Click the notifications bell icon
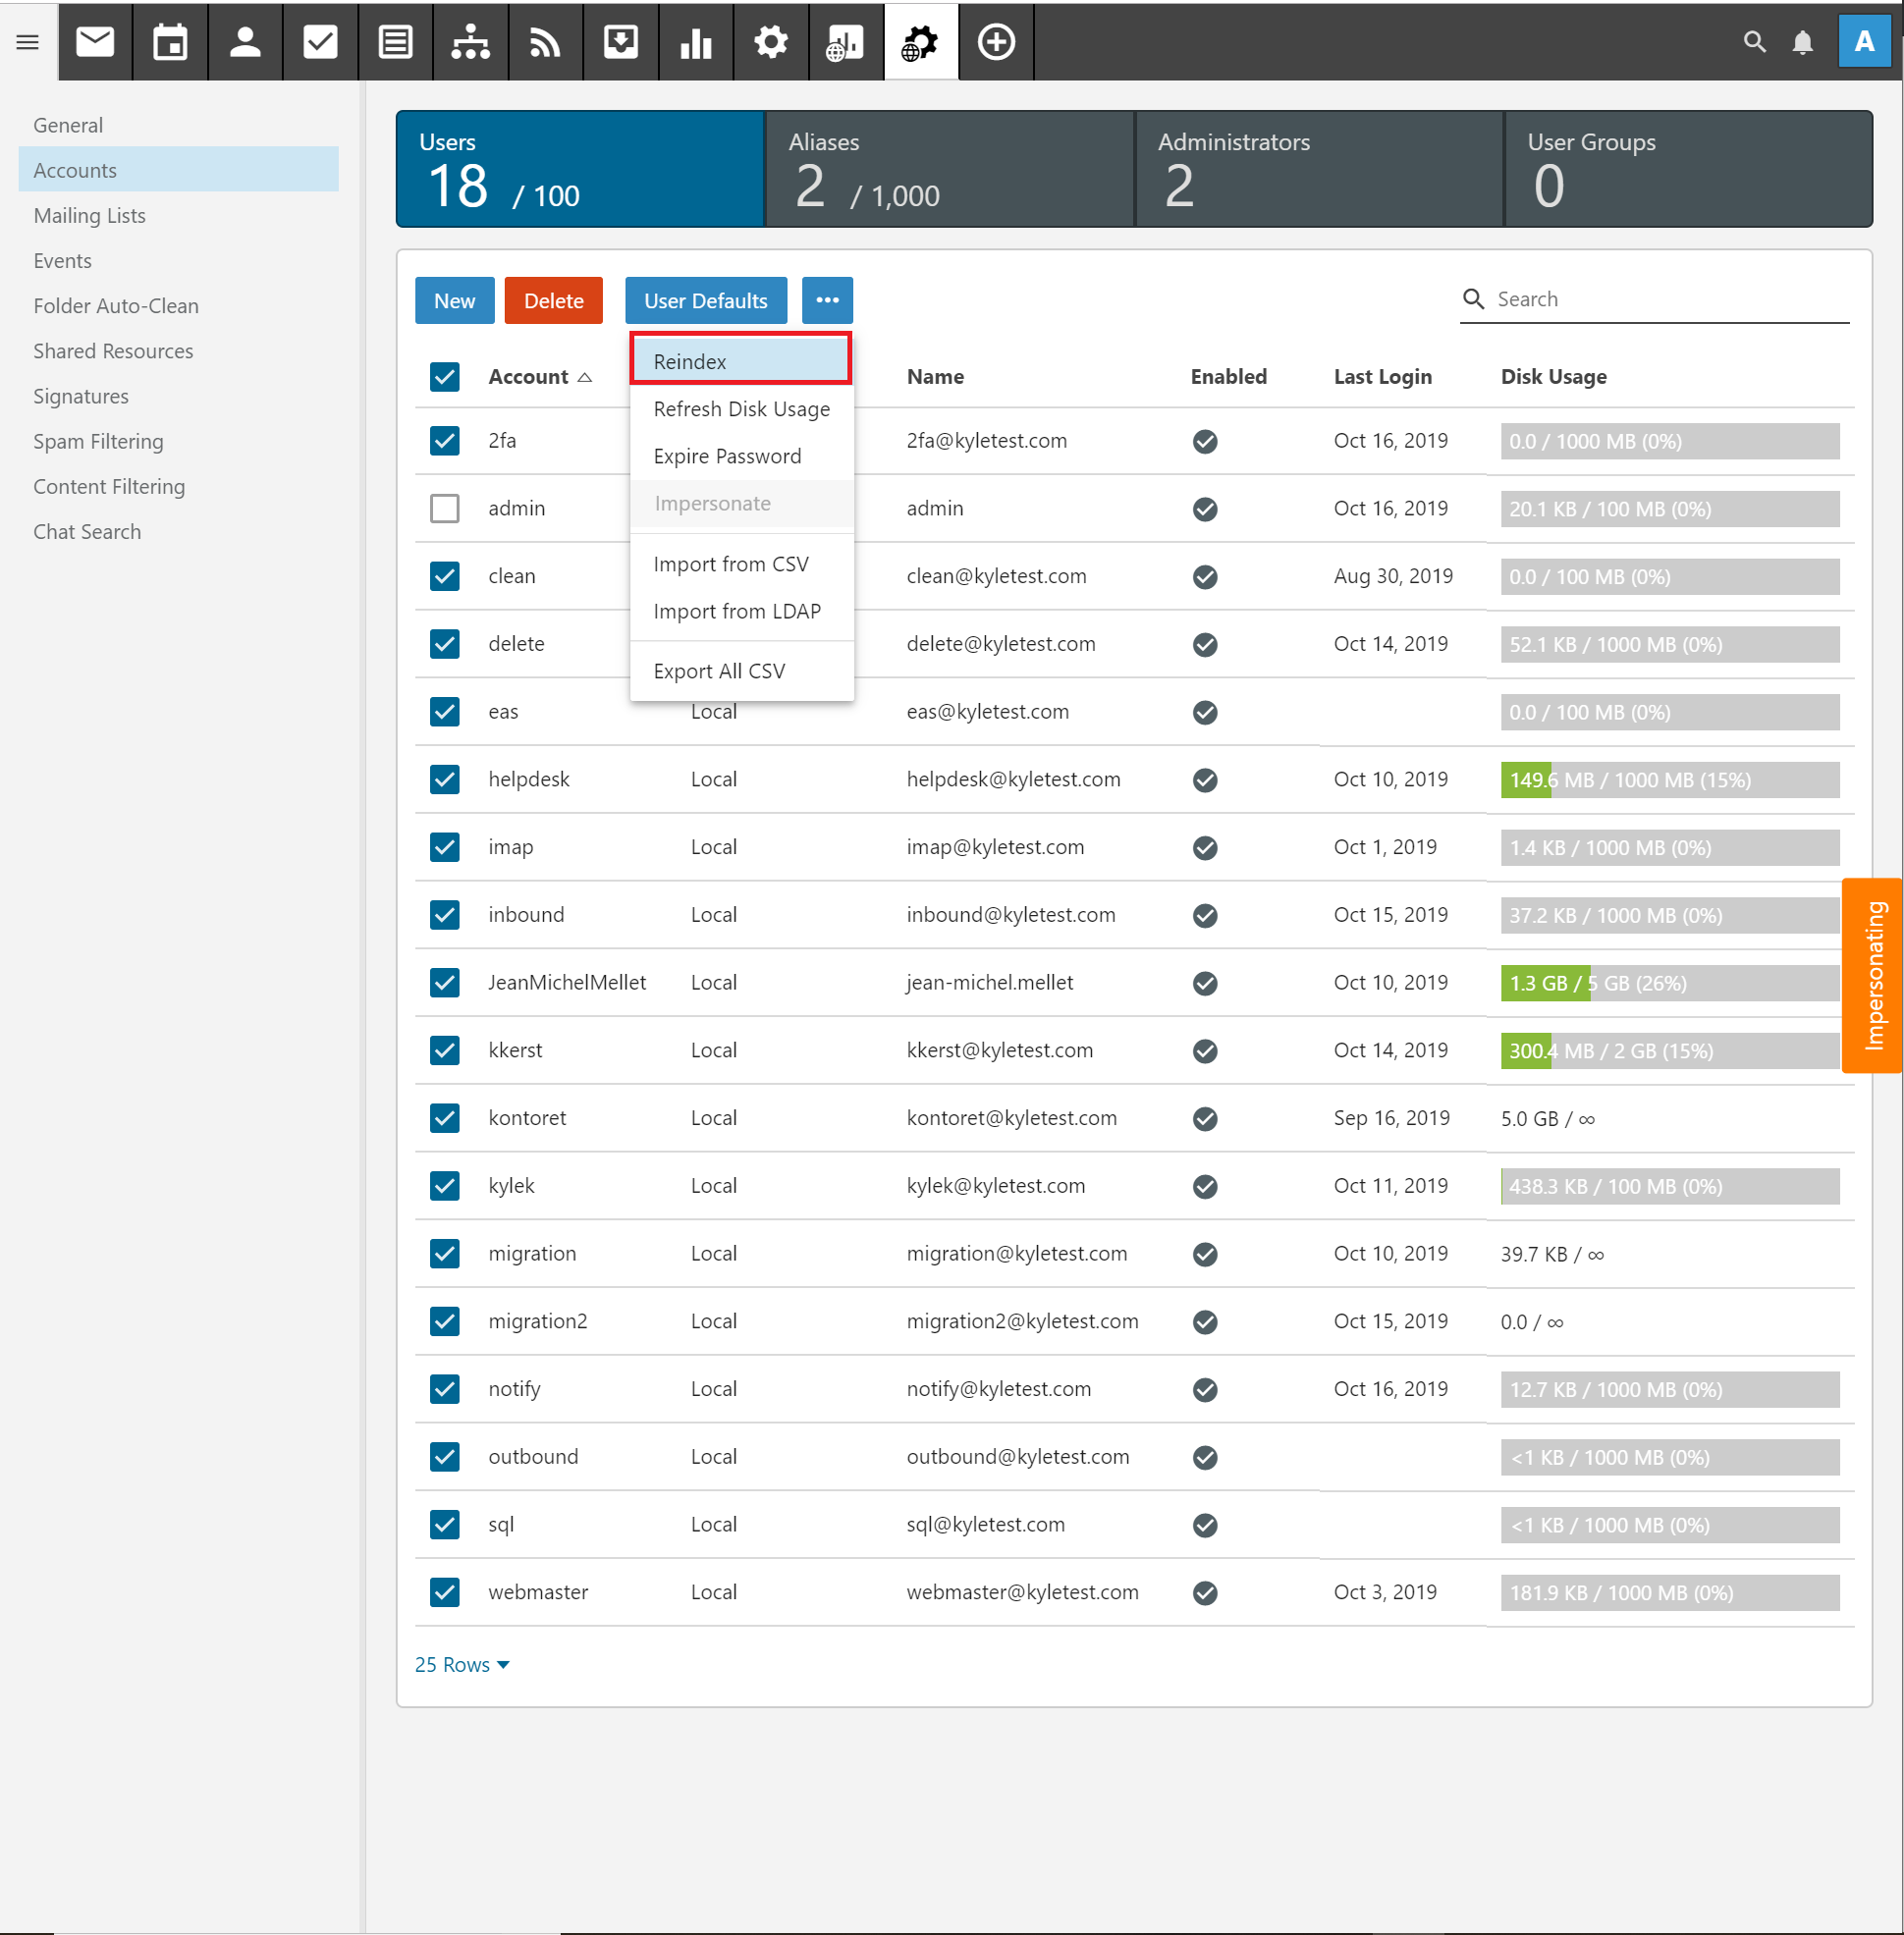1904x1935 pixels. click(1802, 42)
